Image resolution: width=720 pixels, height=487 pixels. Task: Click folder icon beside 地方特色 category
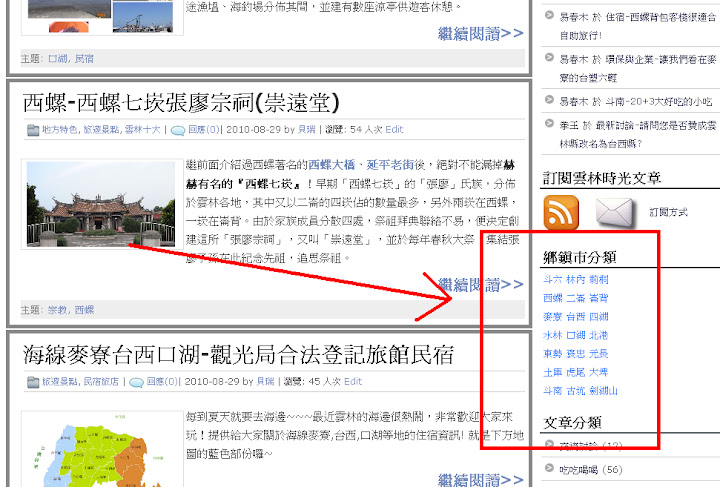[x=33, y=130]
